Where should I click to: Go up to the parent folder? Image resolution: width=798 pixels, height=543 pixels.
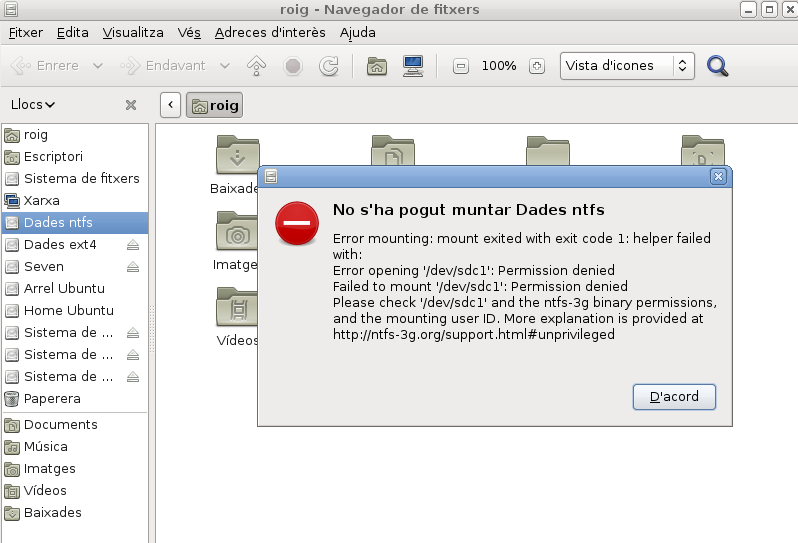(256, 66)
